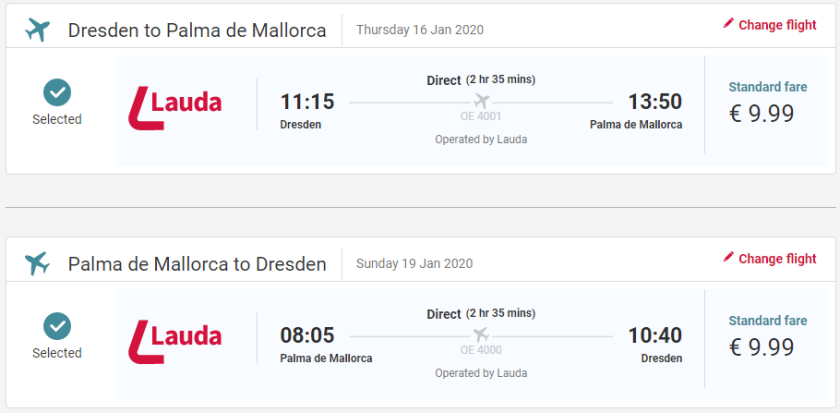Click the Thursday 16 Jan 2020 date label
The width and height of the screenshot is (840, 413).
tap(420, 30)
